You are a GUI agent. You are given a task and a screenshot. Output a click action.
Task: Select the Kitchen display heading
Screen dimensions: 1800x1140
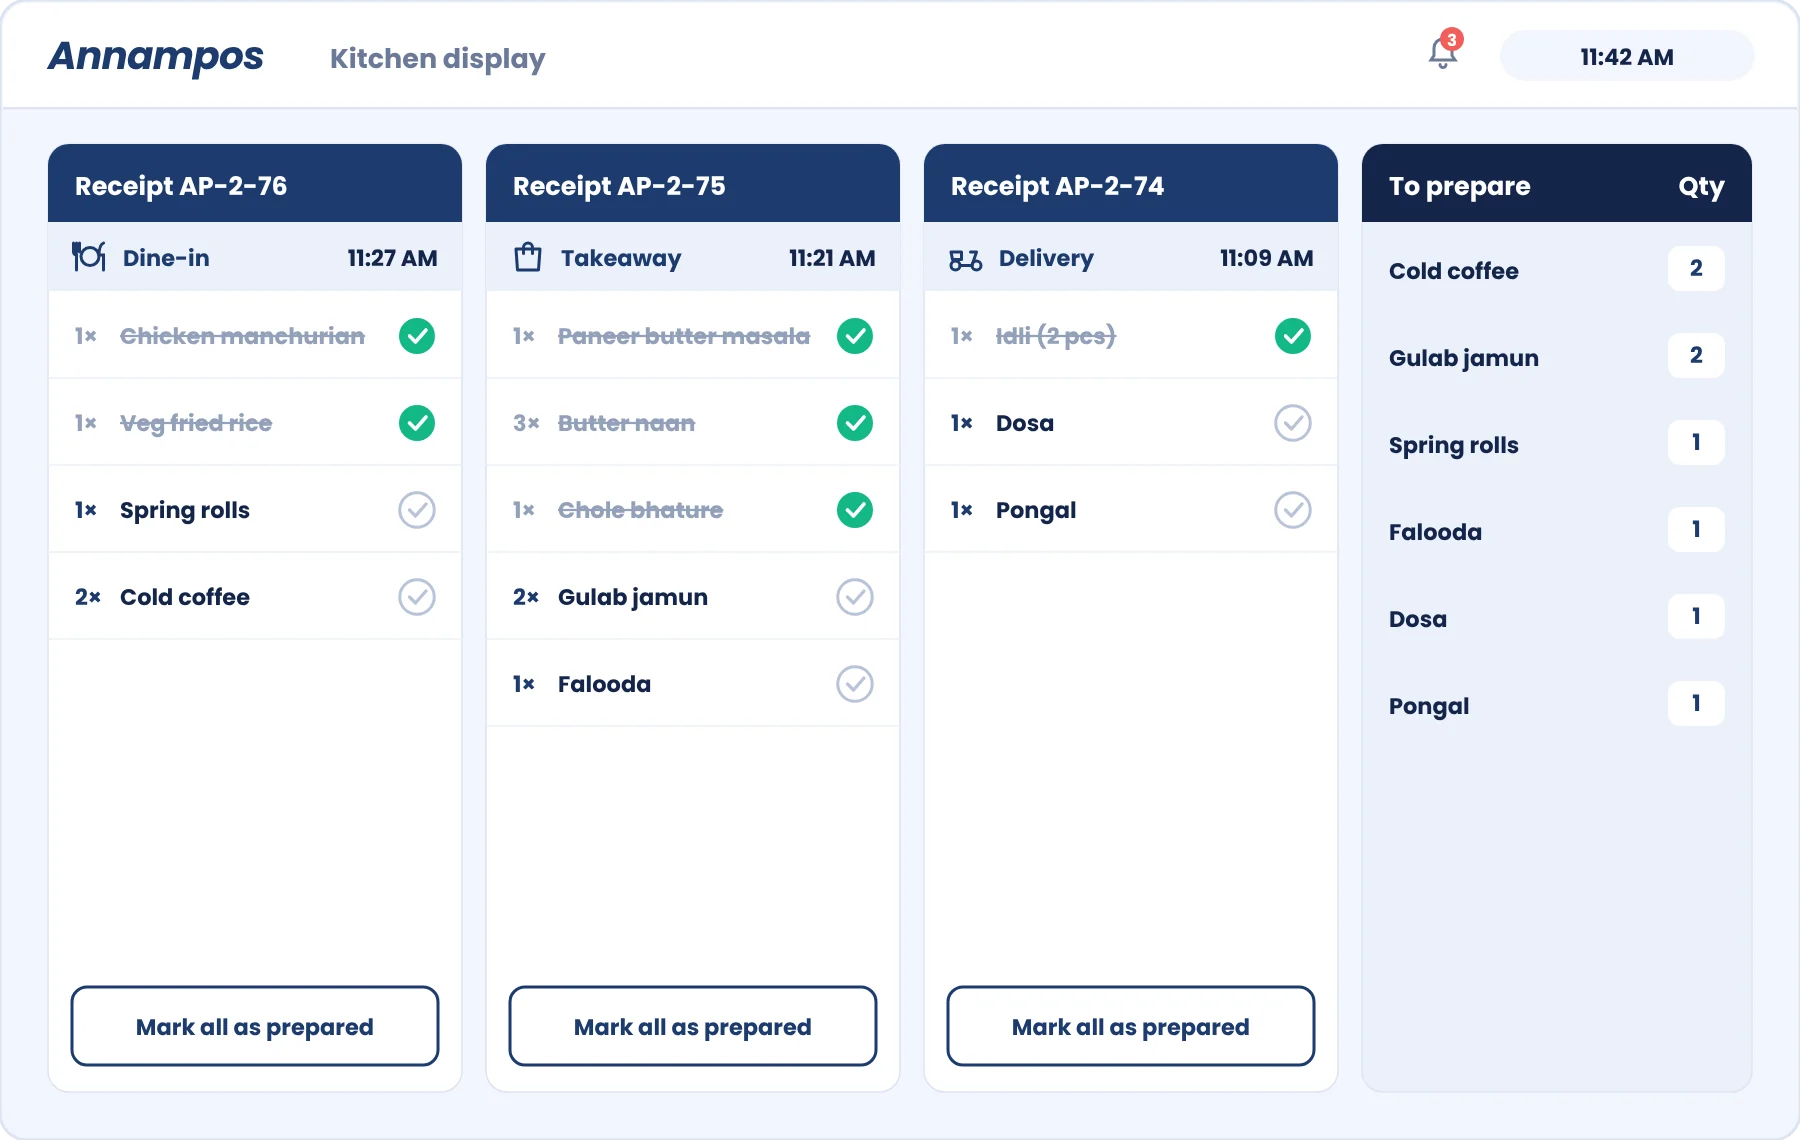tap(438, 59)
